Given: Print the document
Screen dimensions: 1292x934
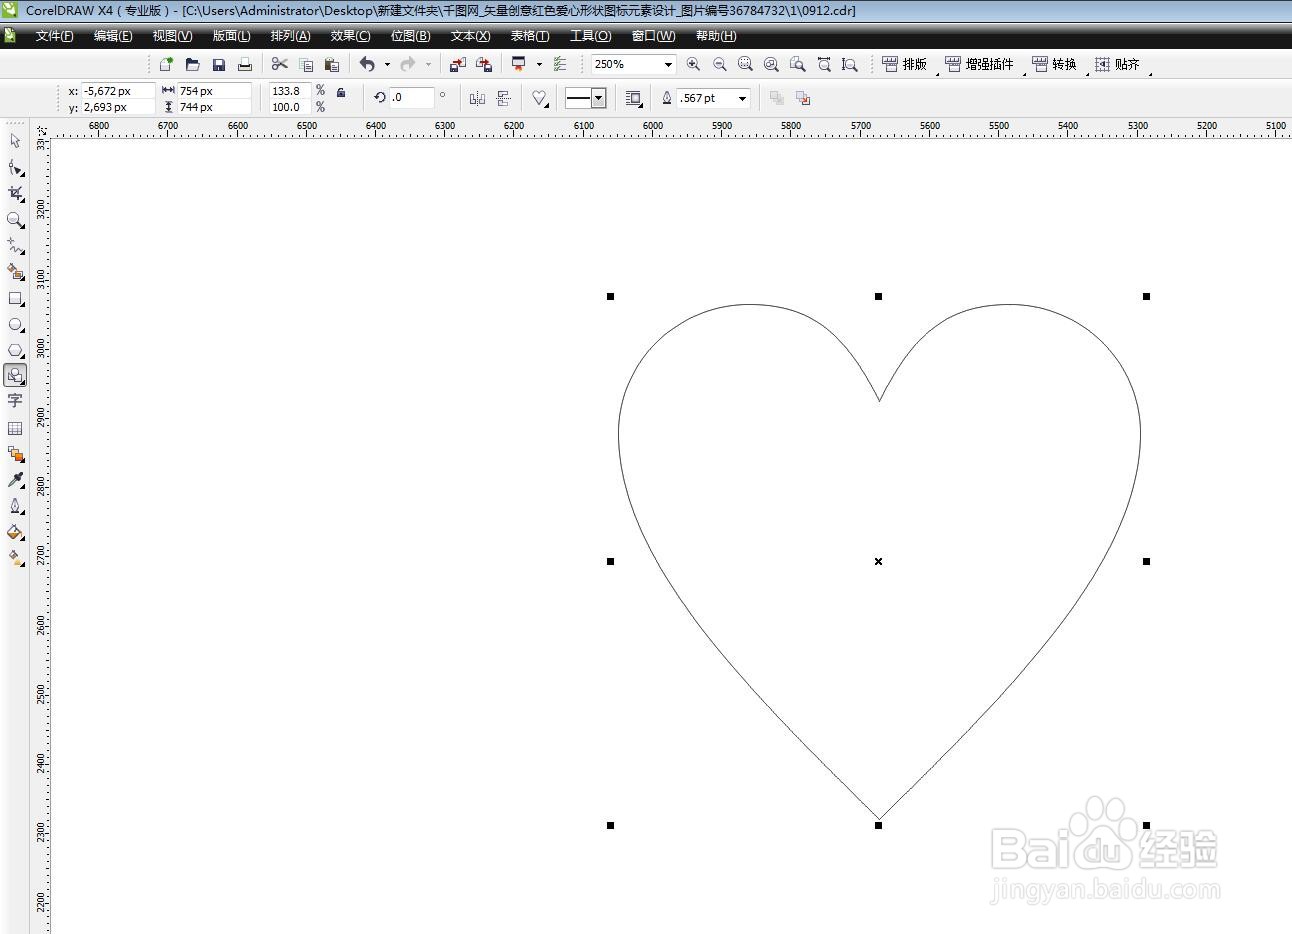Looking at the screenshot, I should coord(244,64).
